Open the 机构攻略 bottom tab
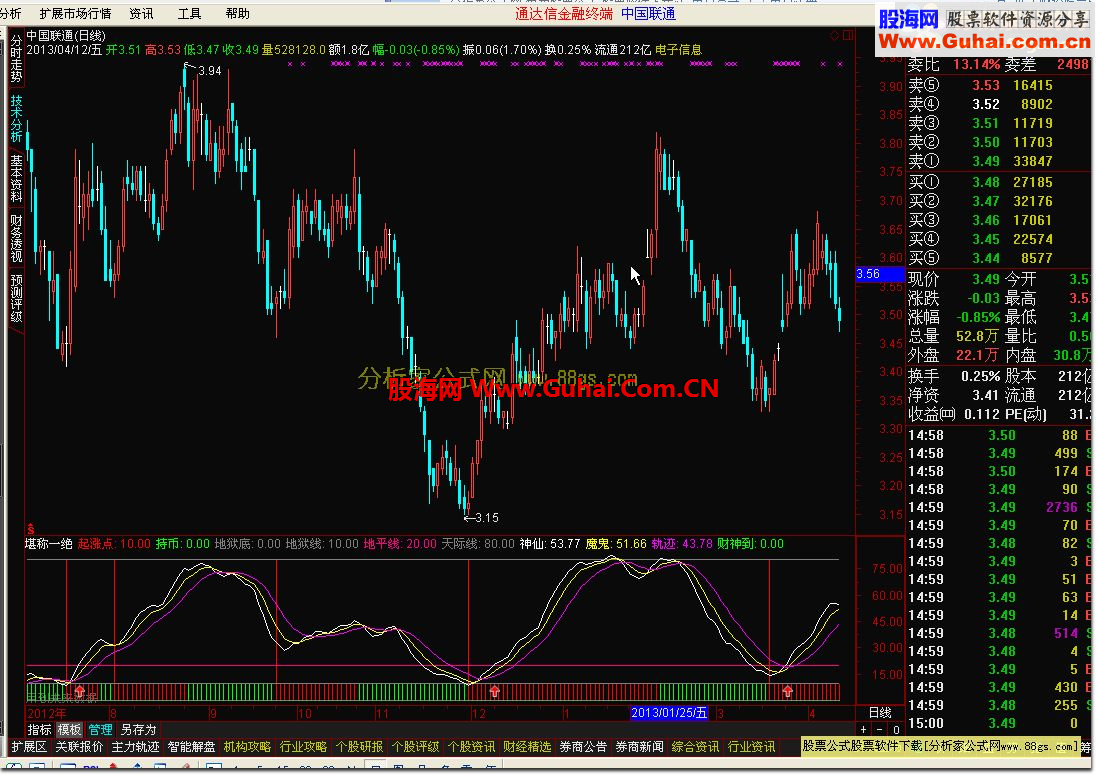The image size is (1097, 775). click(x=247, y=747)
